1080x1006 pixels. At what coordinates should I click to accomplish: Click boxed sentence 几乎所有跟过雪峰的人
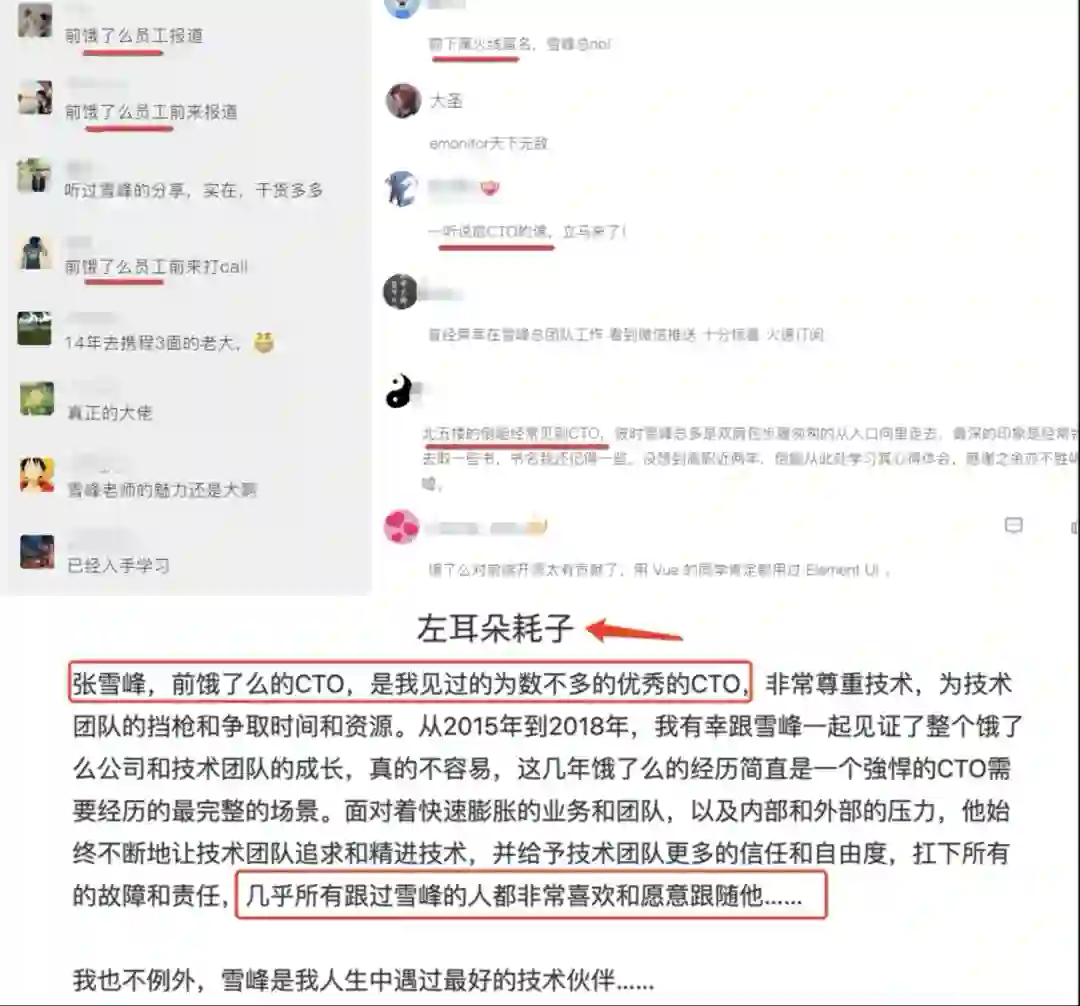pos(530,894)
